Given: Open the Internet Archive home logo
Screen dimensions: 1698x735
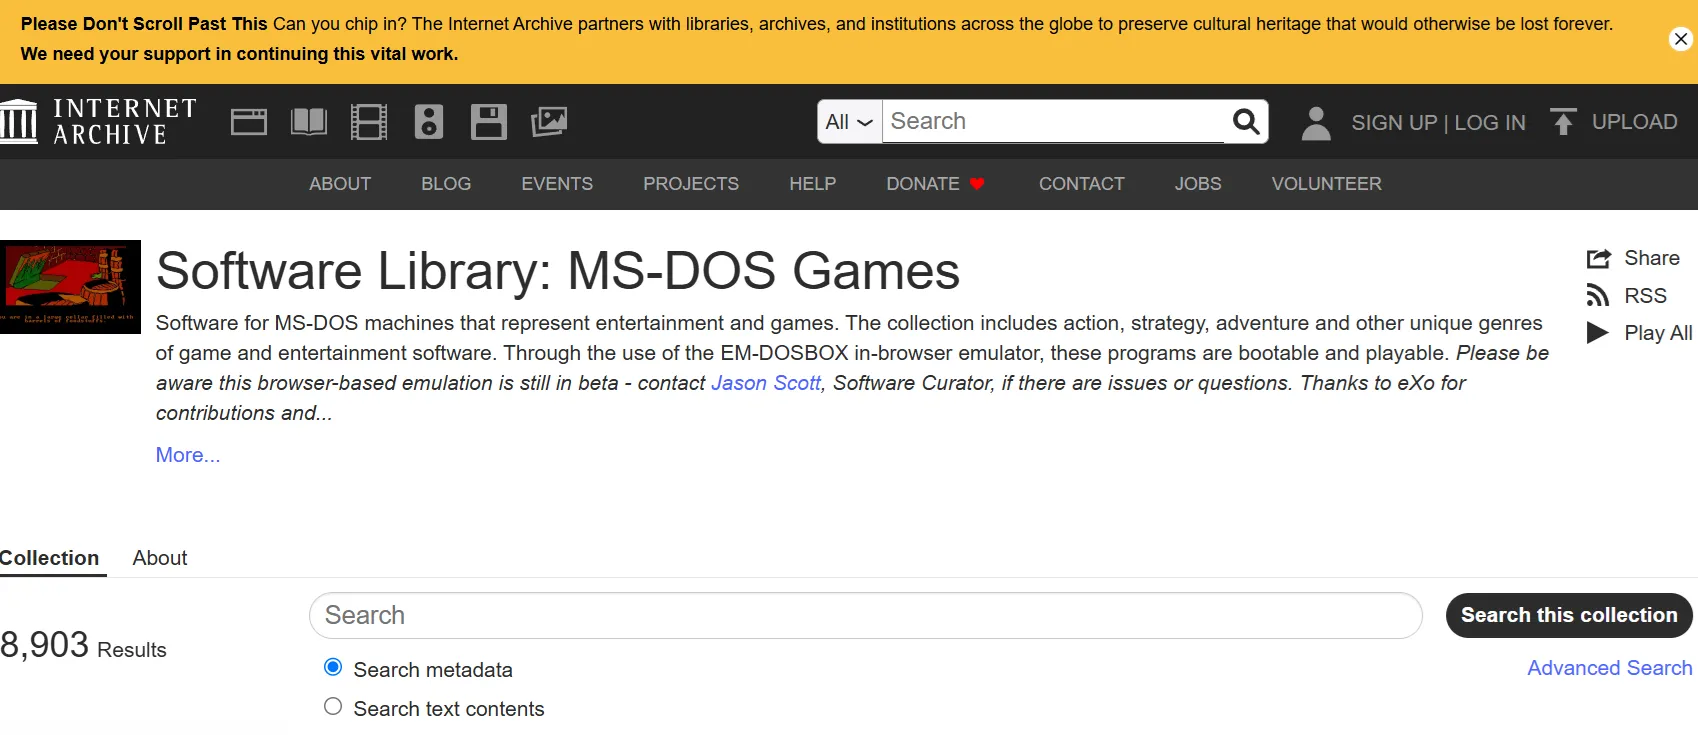Looking at the screenshot, I should click(x=98, y=122).
